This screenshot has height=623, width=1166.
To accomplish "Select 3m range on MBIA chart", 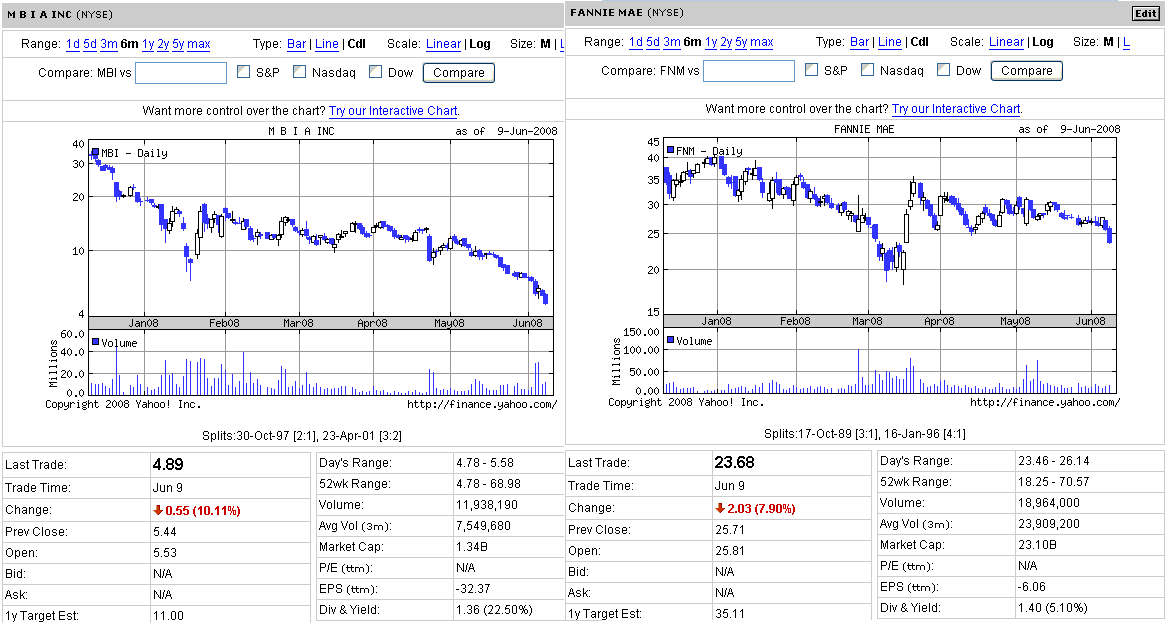I will coord(109,44).
